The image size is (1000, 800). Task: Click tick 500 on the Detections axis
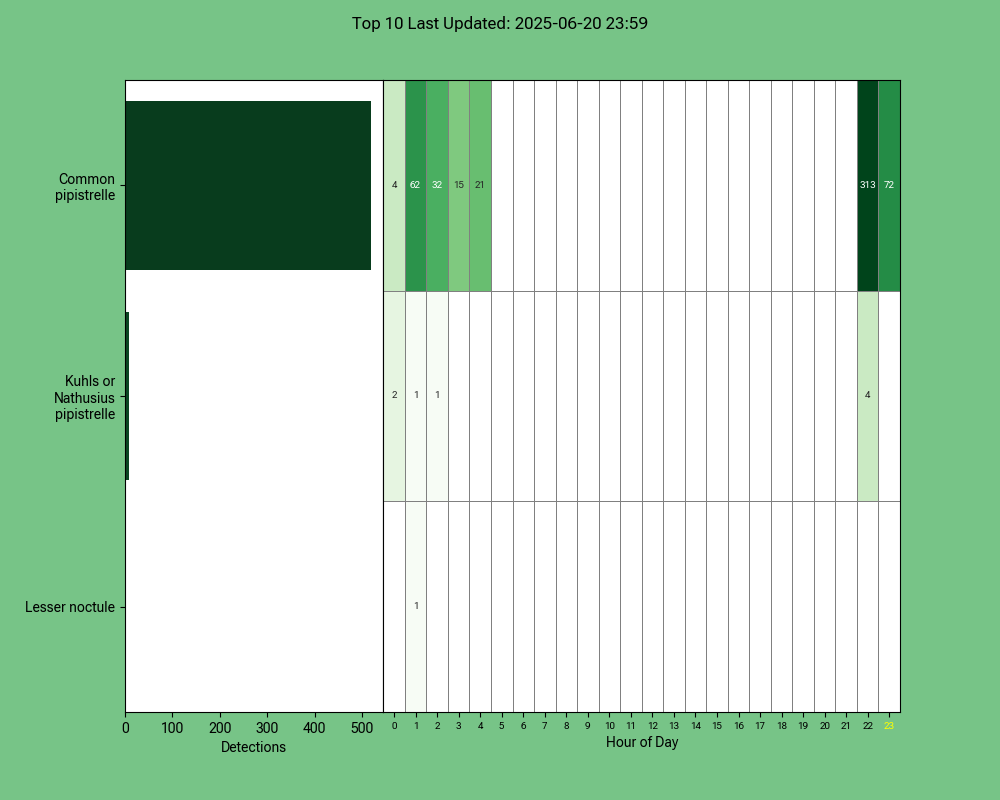[362, 728]
